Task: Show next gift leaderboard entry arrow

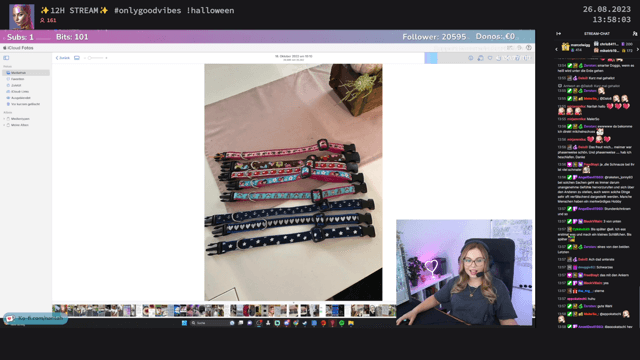Action: (x=638, y=49)
